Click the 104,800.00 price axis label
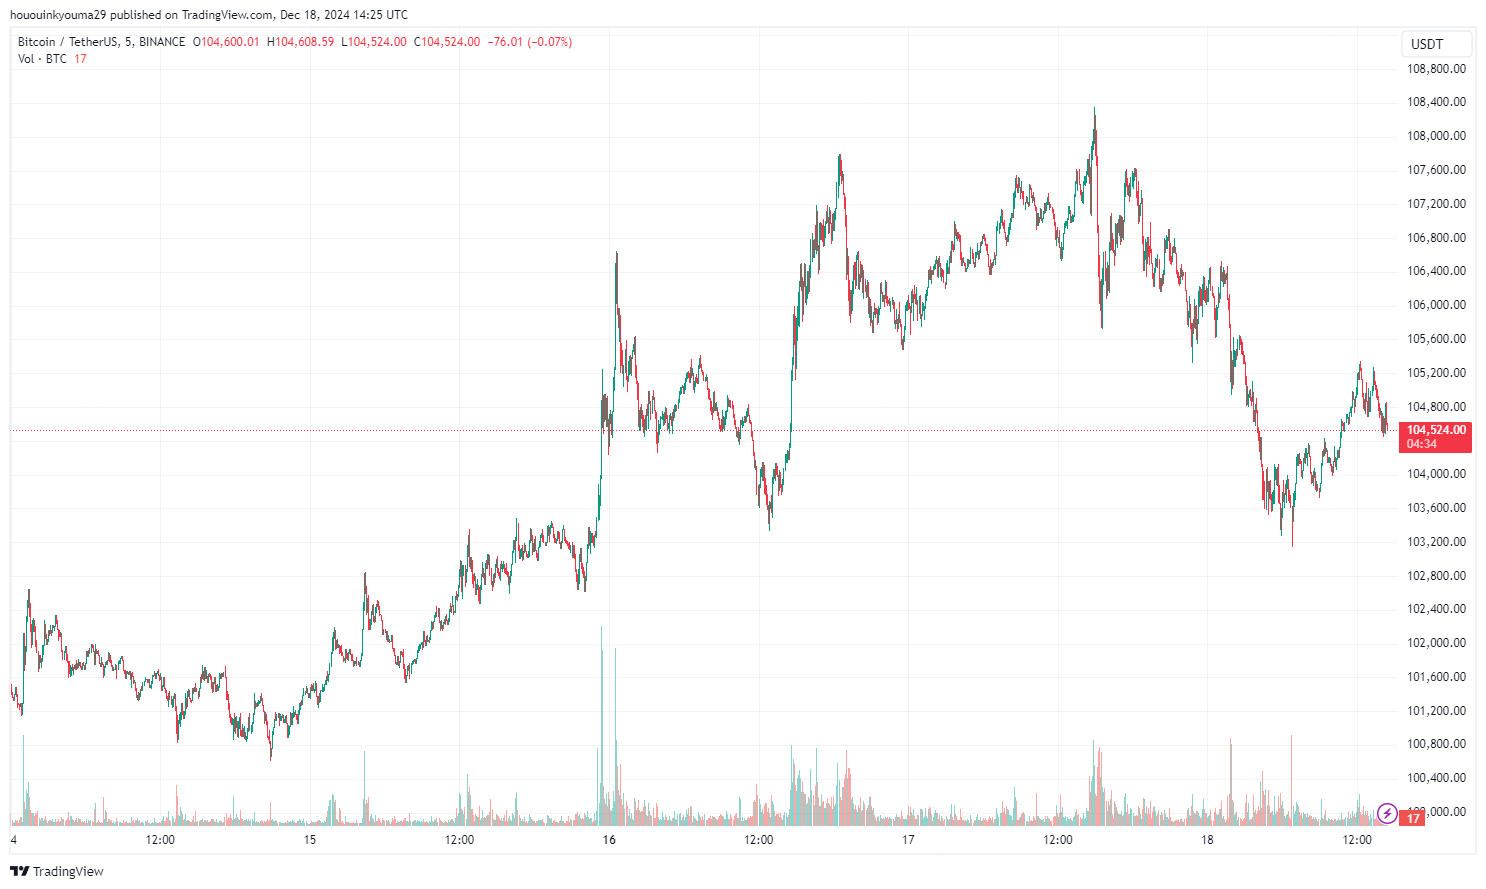Viewport: 1486px width, 889px height. coord(1436,407)
